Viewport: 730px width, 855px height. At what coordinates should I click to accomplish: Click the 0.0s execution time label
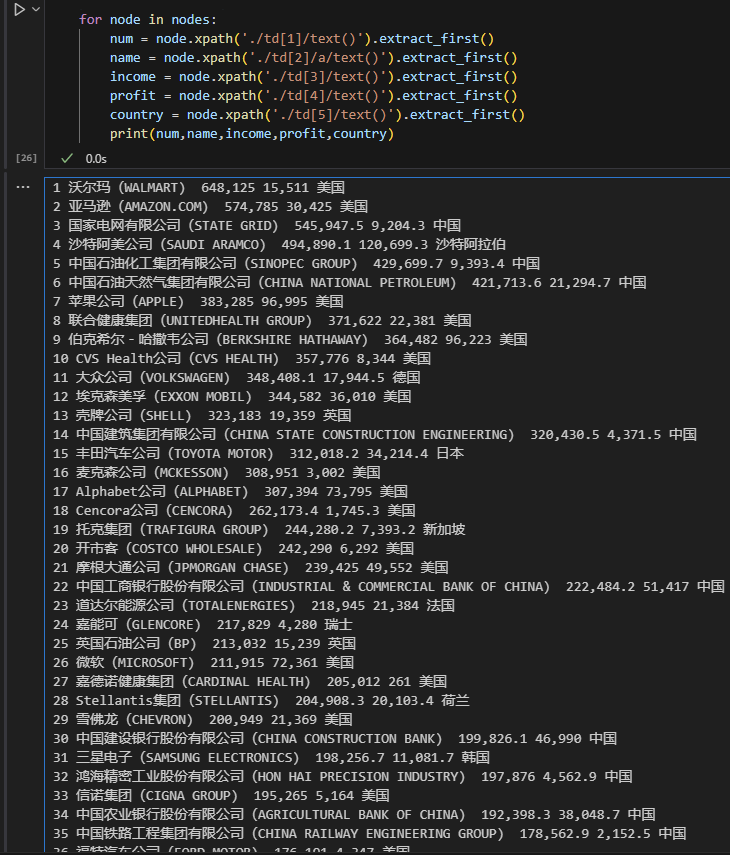[x=96, y=159]
